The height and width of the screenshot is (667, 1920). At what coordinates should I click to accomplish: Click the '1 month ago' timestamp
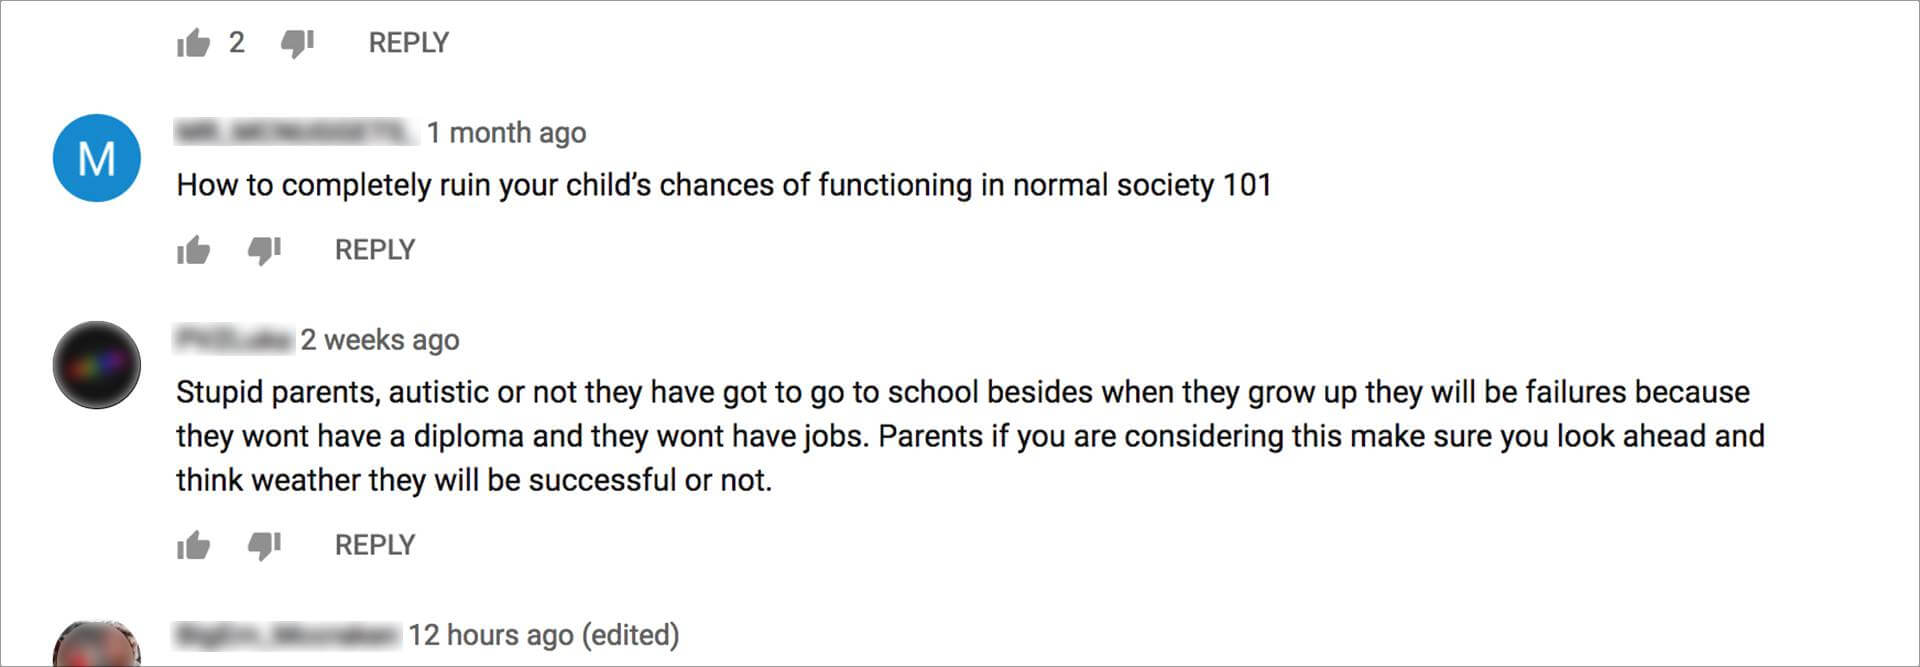(x=506, y=133)
